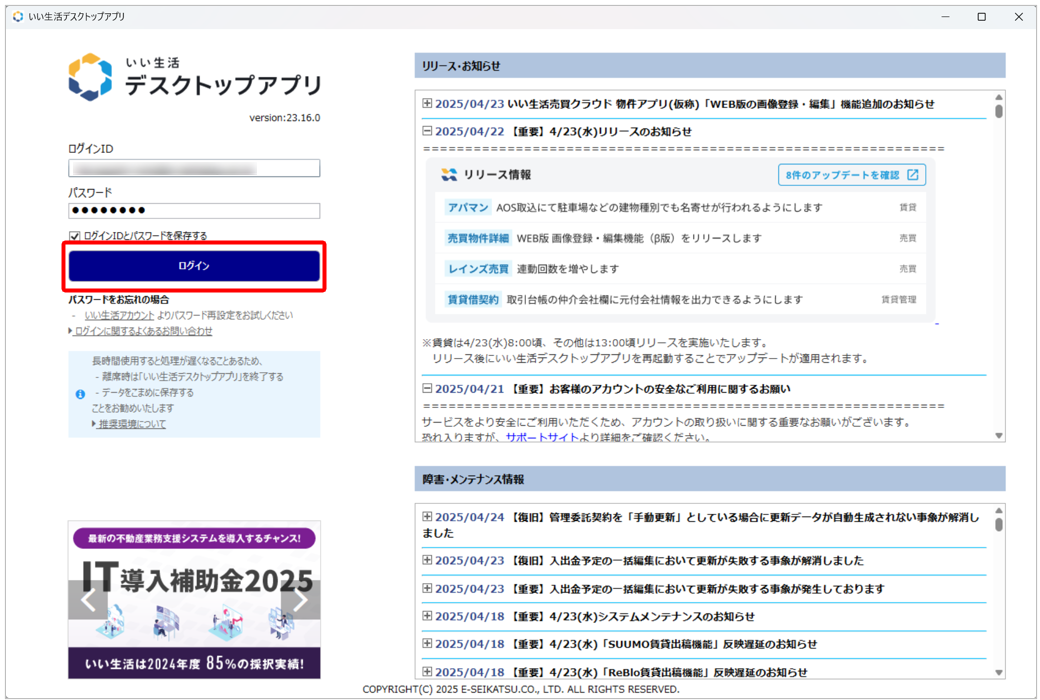Click the リリース情報 logo icon

point(449,175)
